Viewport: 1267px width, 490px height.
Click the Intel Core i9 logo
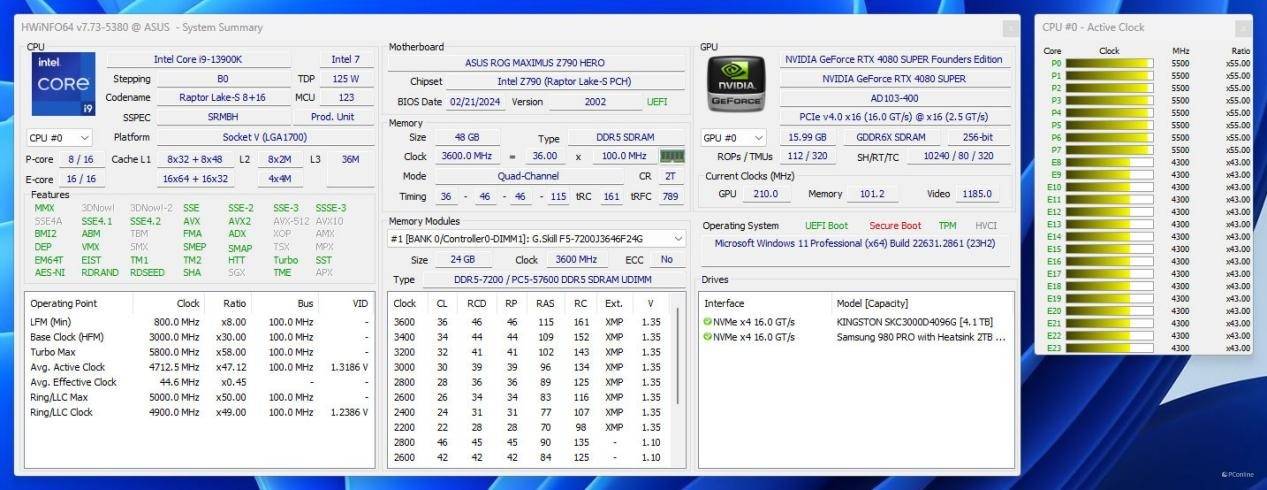(x=63, y=85)
